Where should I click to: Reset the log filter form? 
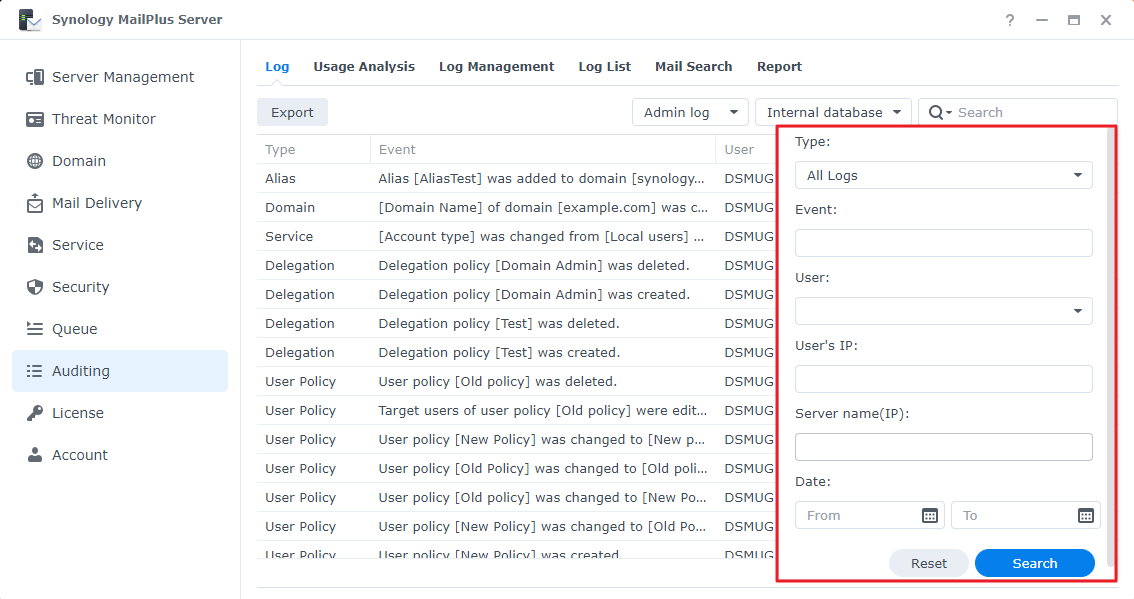(928, 563)
